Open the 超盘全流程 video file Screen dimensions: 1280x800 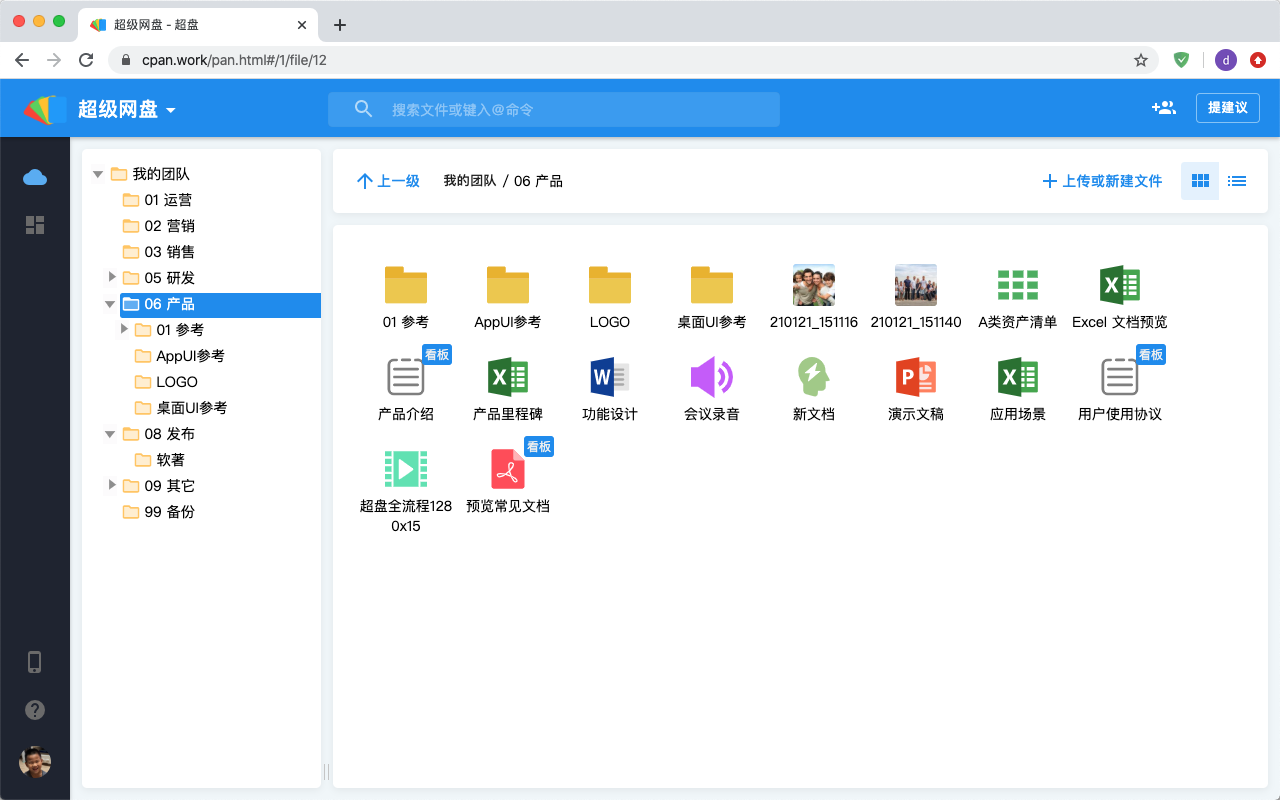coord(406,469)
